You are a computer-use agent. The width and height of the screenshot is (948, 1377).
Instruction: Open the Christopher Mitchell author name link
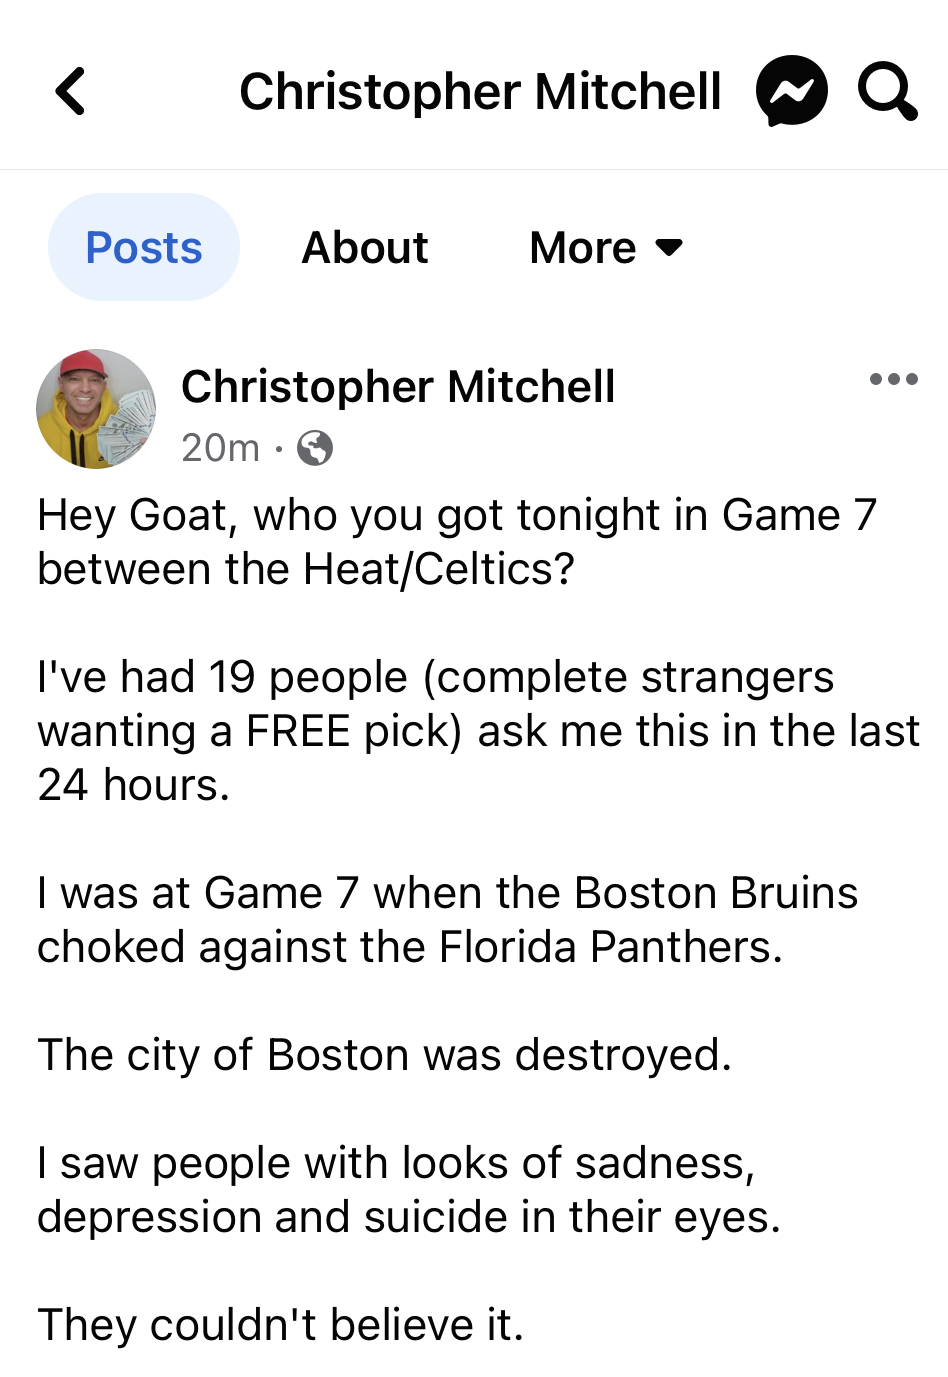point(398,387)
